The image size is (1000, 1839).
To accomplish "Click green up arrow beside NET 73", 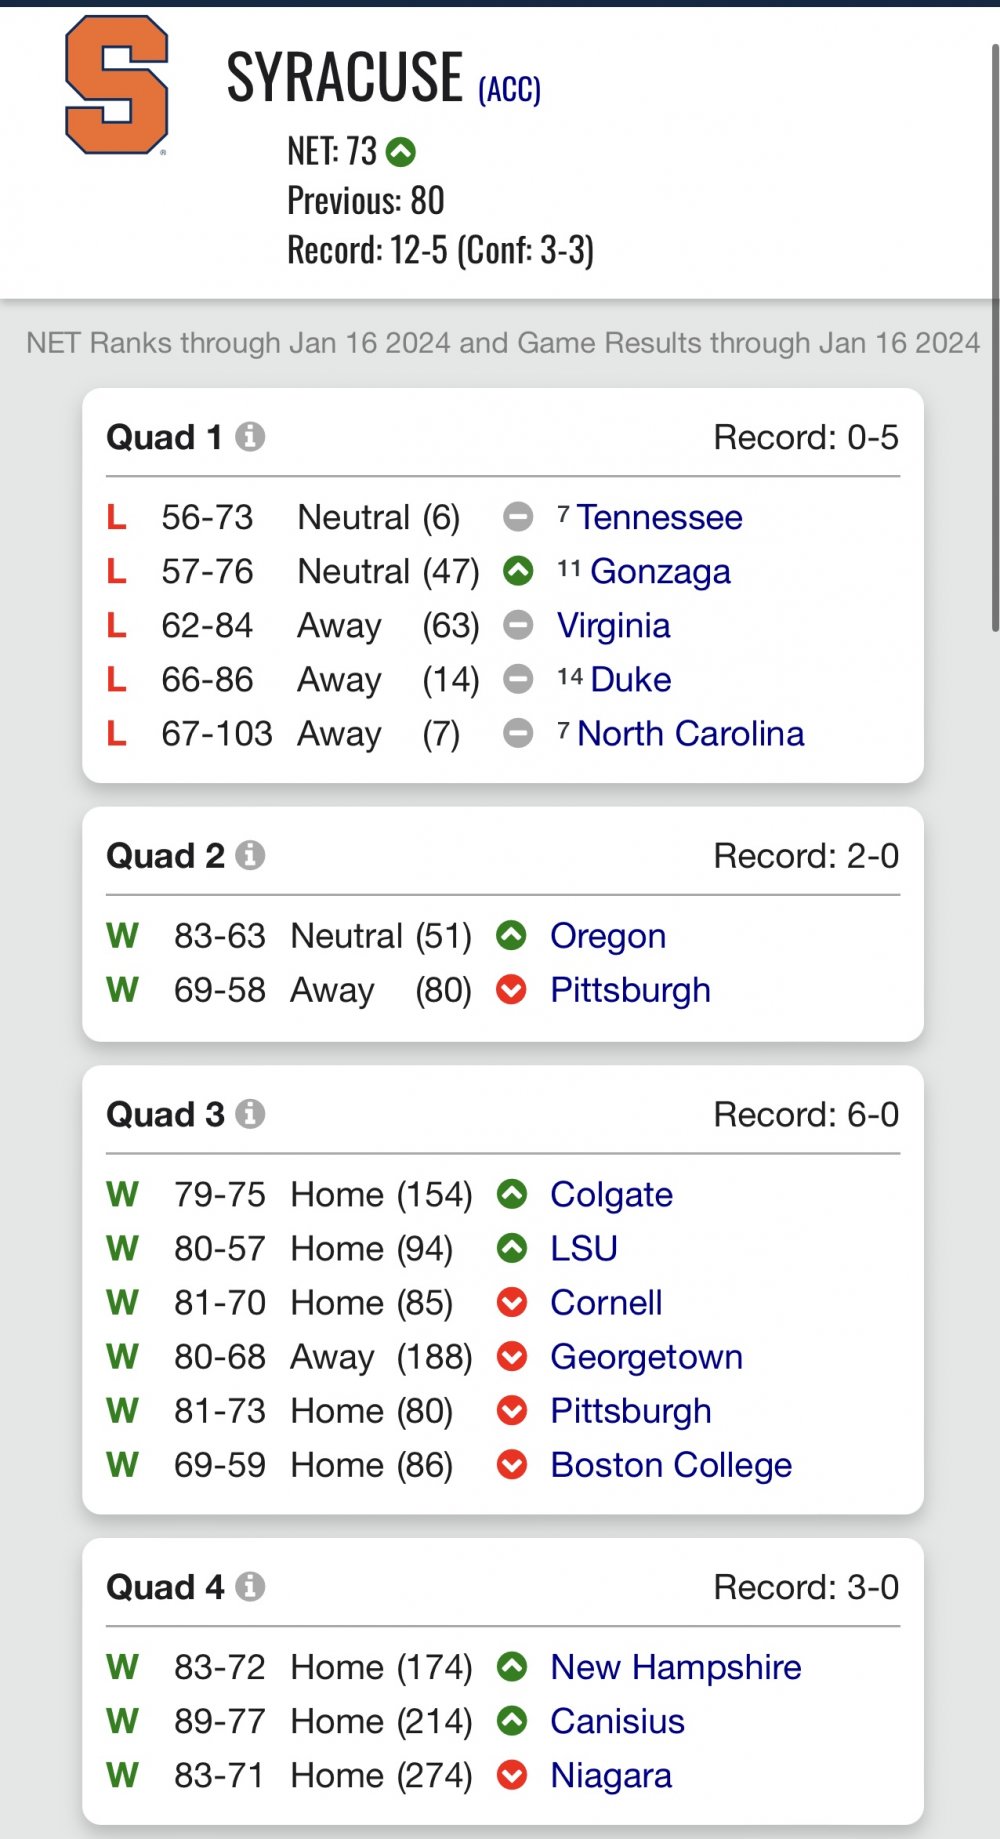I will pyautogui.click(x=401, y=152).
